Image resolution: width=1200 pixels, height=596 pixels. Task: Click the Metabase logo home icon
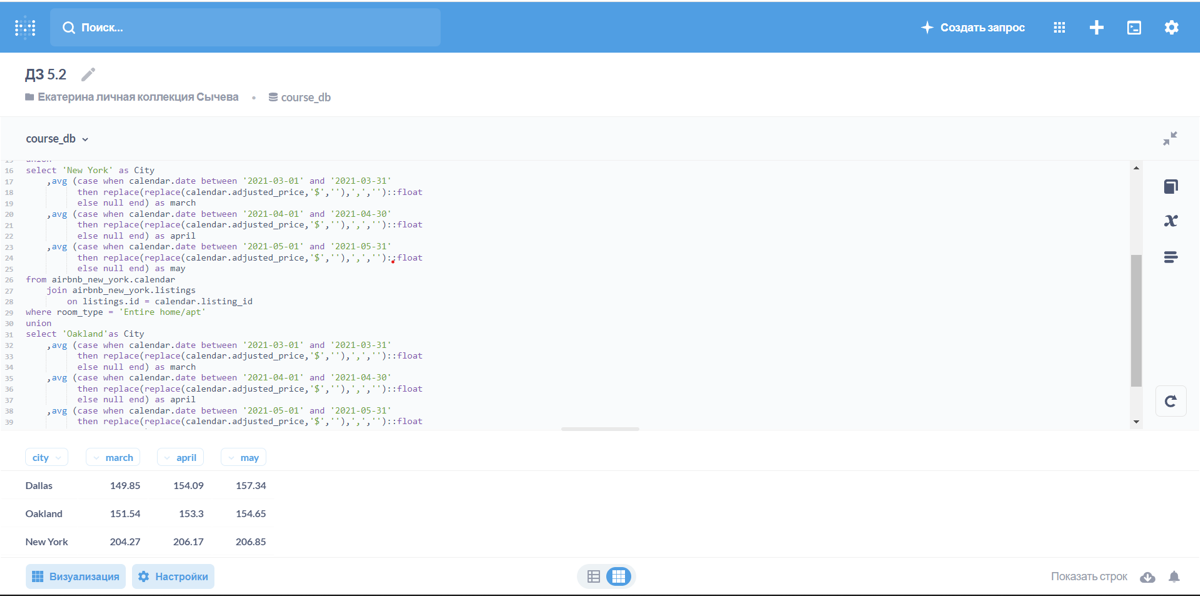[25, 28]
